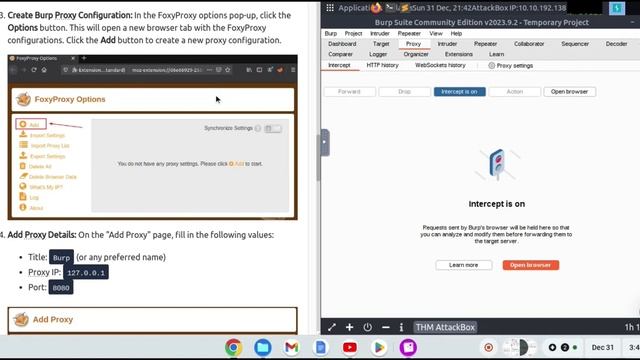Open Google Chrome from the shelf

(233, 347)
